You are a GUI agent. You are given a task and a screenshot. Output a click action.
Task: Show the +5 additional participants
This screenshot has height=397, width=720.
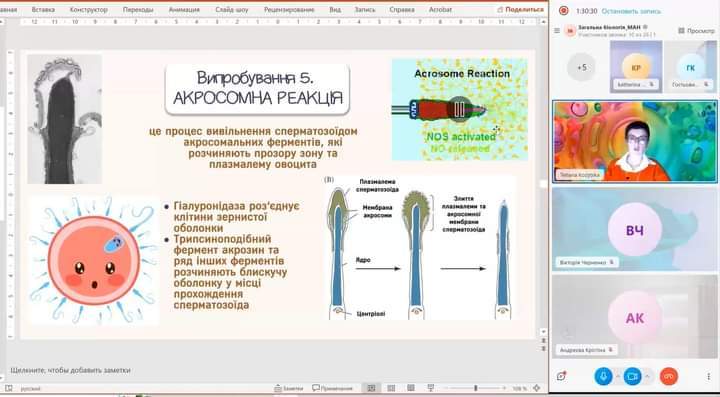coord(581,67)
